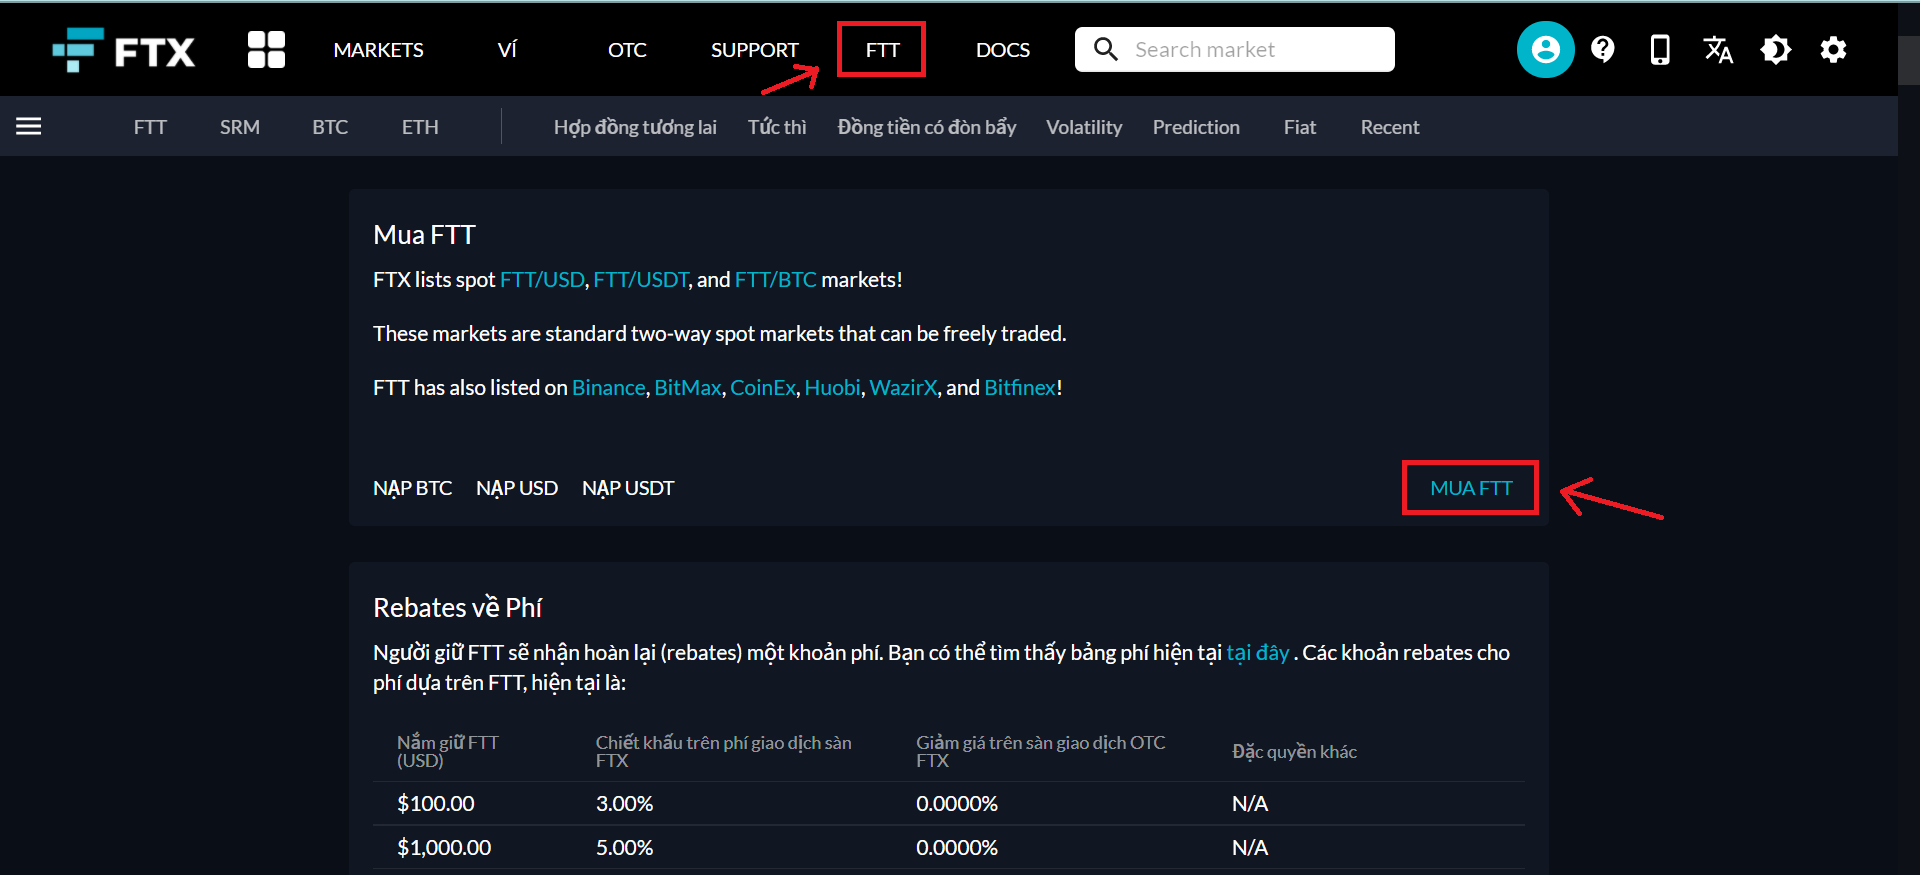The width and height of the screenshot is (1920, 875).
Task: Click the help question mark icon
Action: click(1603, 50)
